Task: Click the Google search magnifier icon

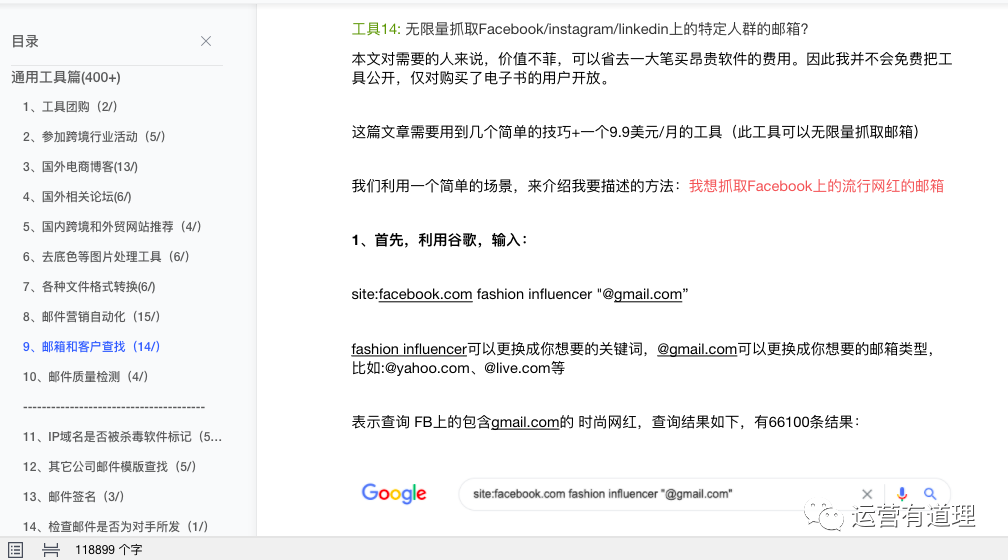Action: [930, 494]
